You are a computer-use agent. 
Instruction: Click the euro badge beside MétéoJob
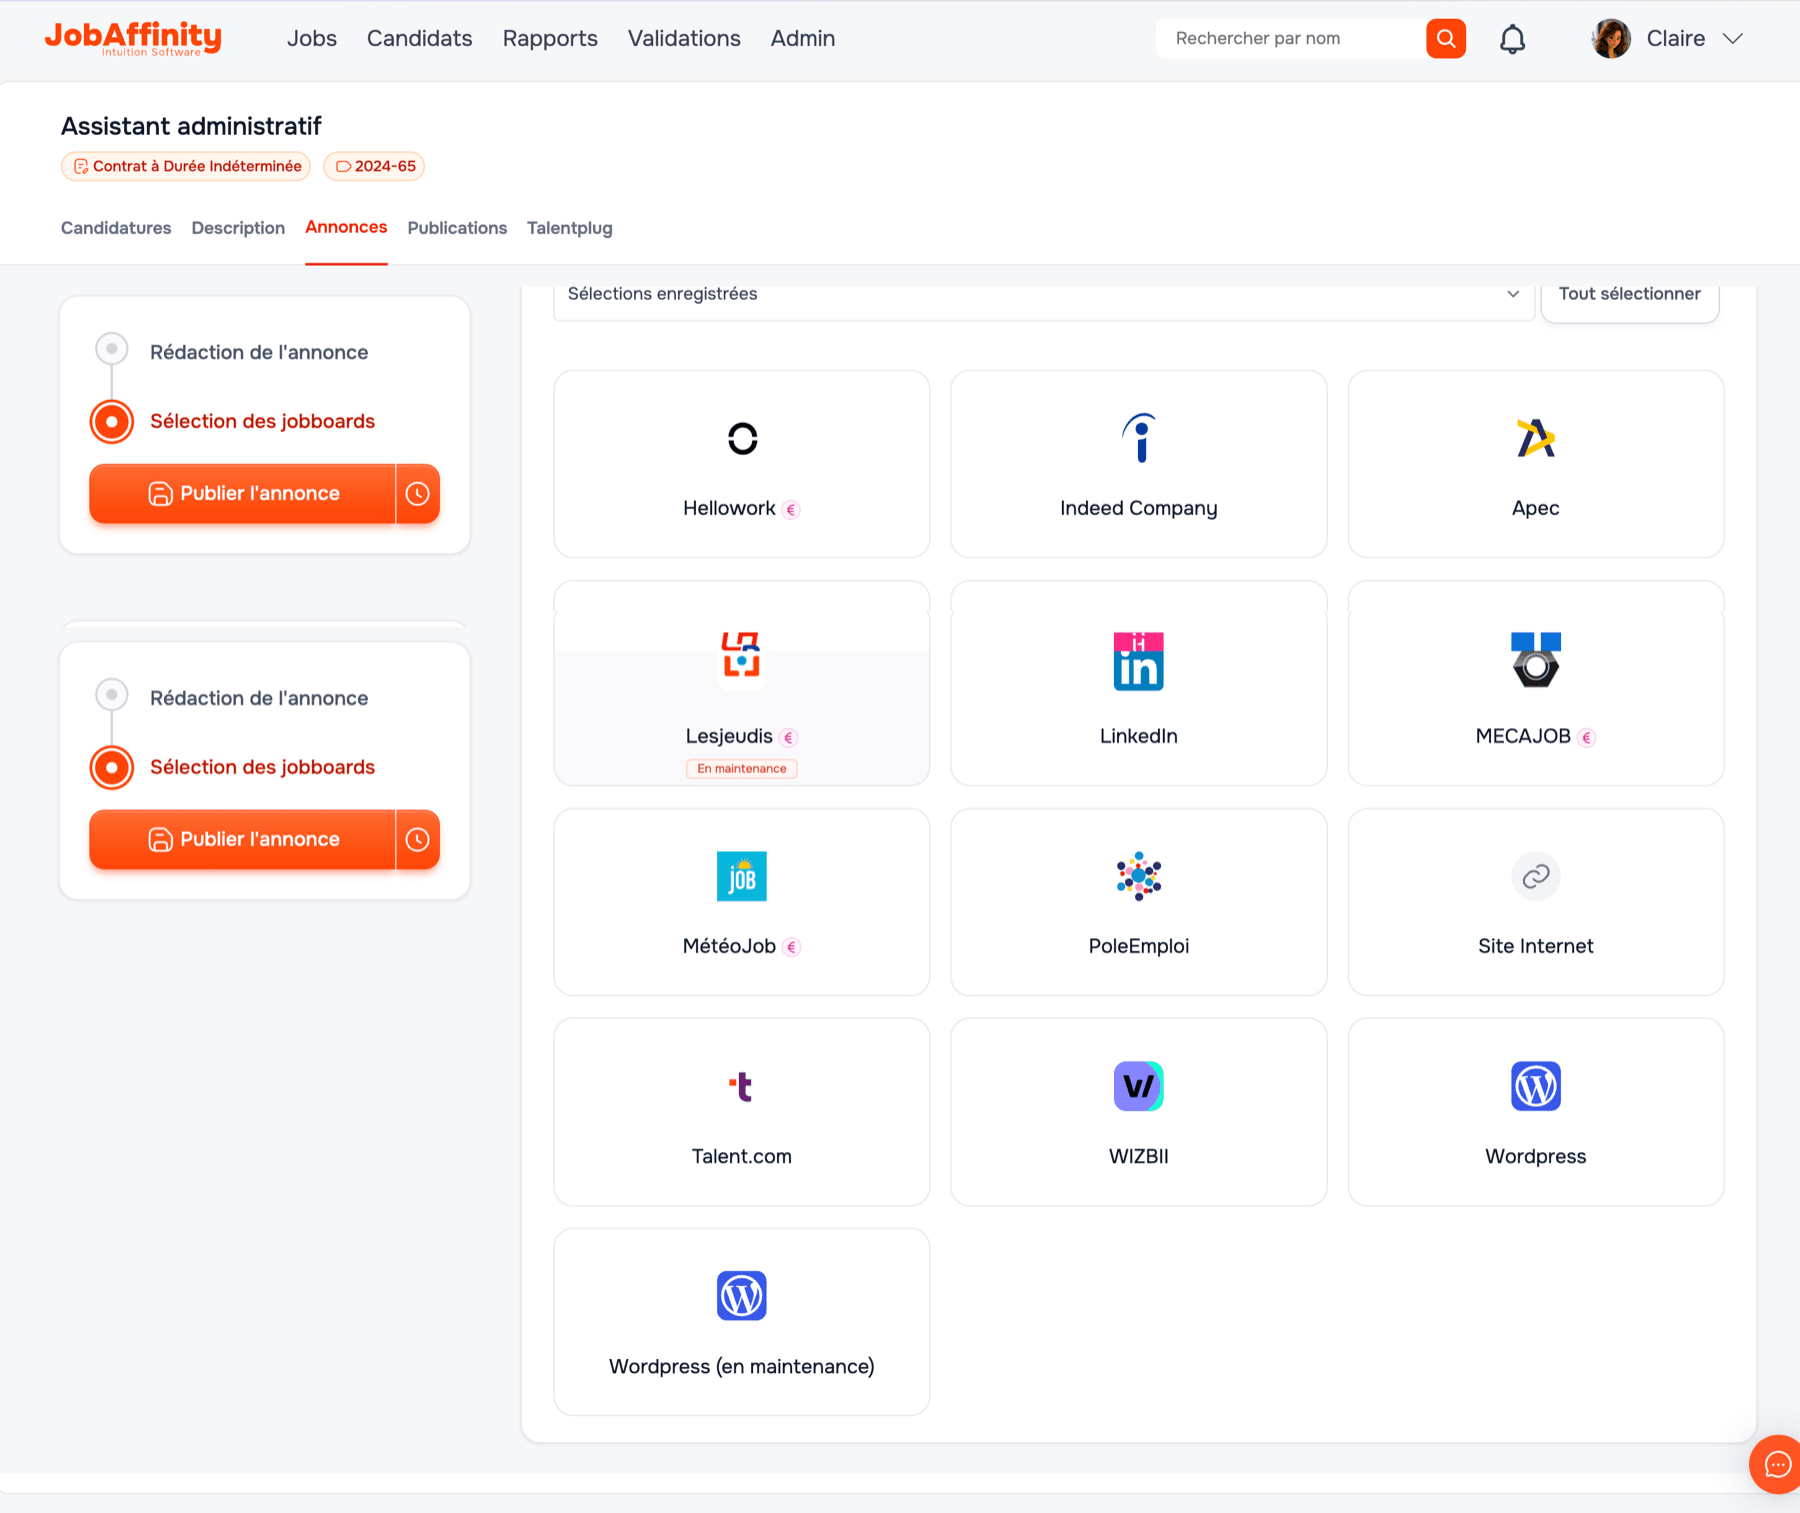(791, 948)
